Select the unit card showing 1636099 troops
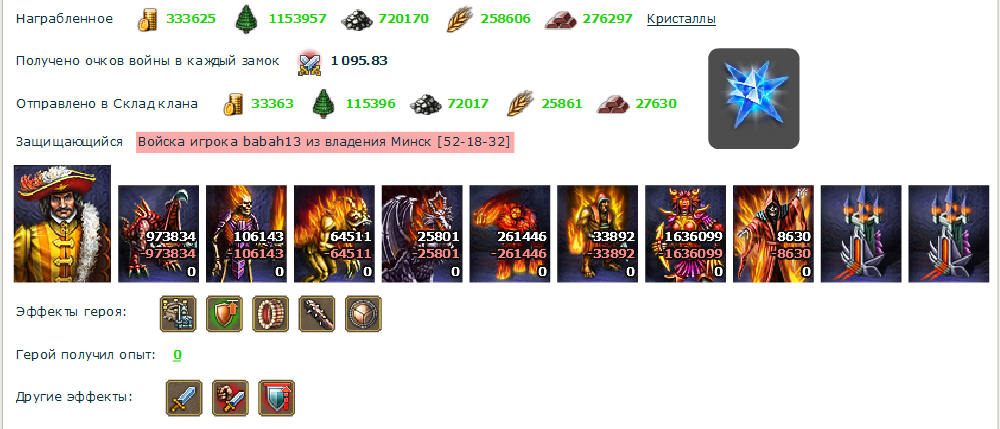The image size is (1000, 429). 686,233
